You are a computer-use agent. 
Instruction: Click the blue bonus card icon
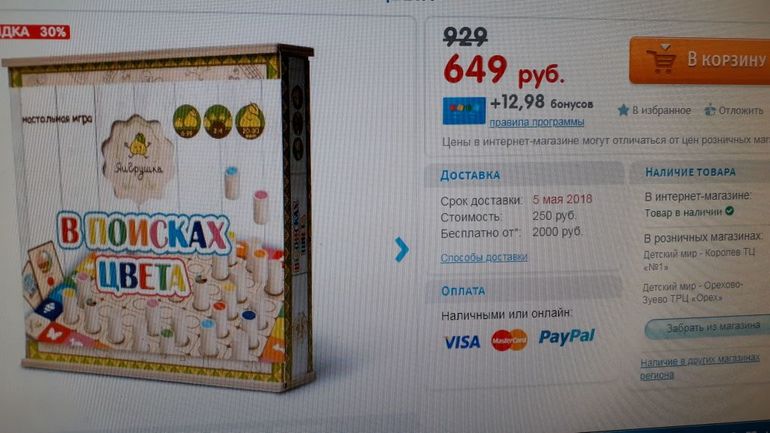point(464,110)
